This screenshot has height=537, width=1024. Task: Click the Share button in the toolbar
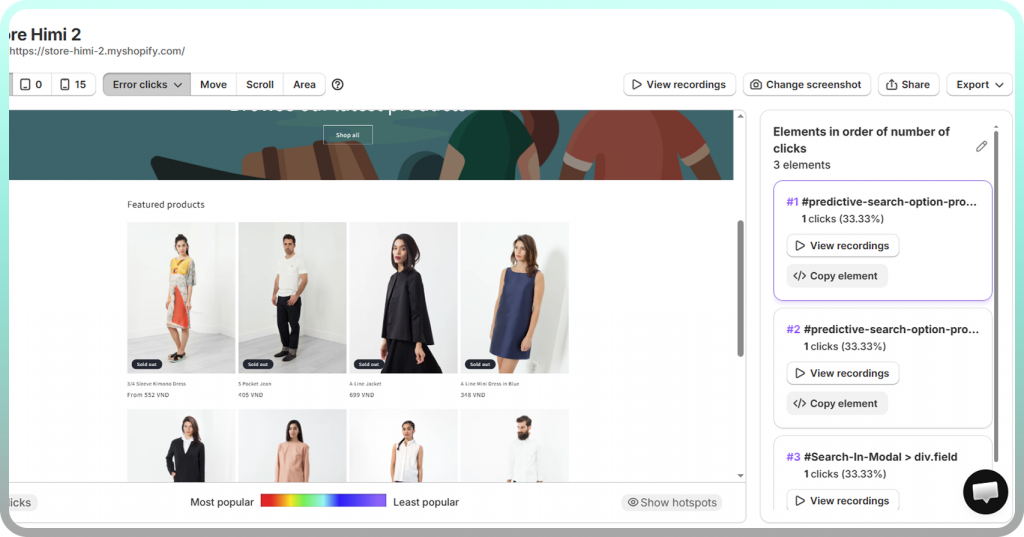point(908,85)
